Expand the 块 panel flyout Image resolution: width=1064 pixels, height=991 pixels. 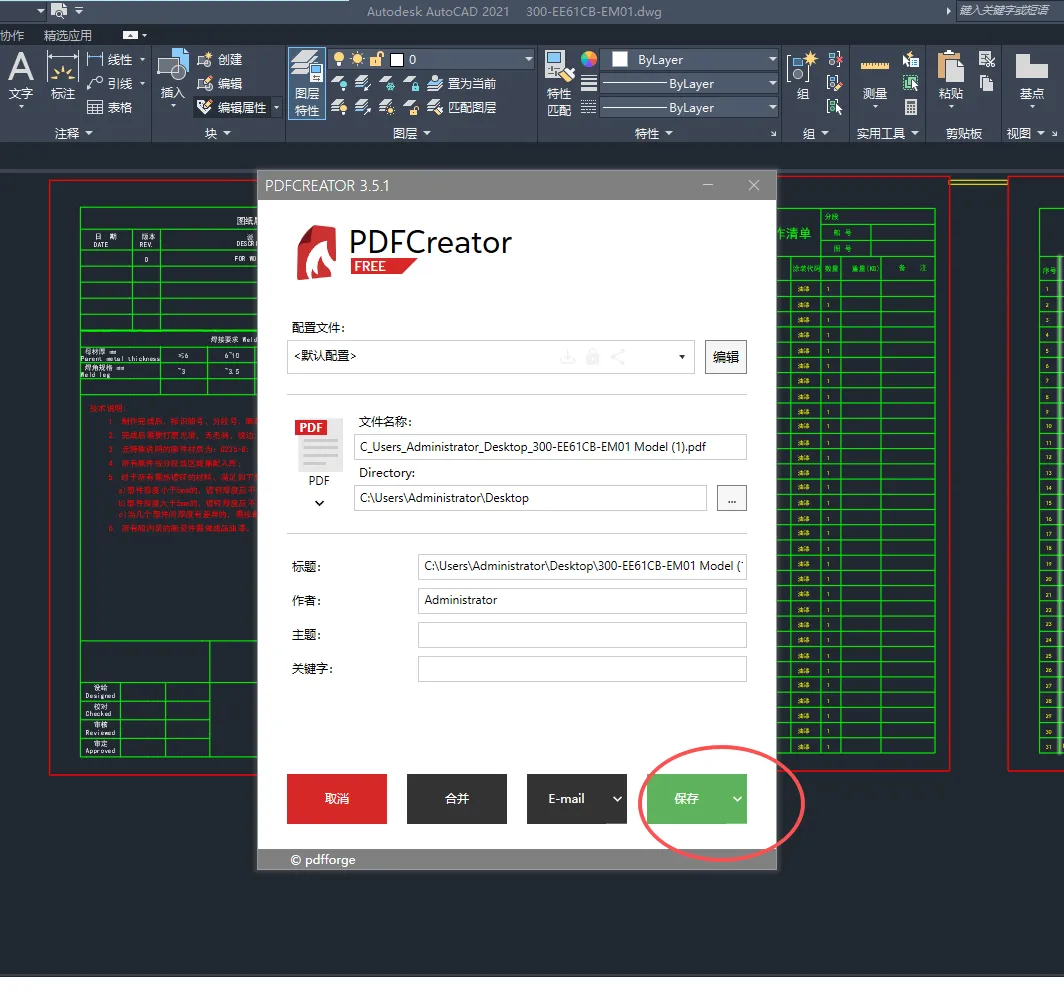point(218,134)
